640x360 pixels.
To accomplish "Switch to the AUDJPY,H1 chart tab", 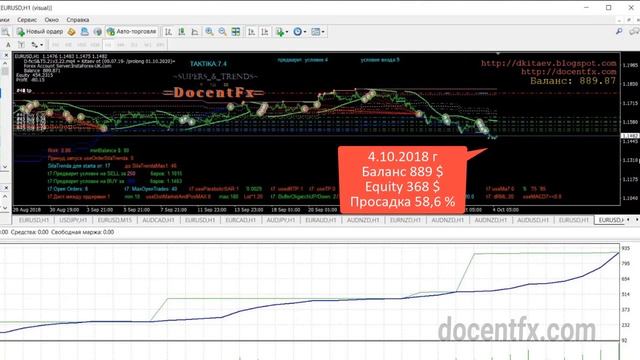I will coord(281,220).
